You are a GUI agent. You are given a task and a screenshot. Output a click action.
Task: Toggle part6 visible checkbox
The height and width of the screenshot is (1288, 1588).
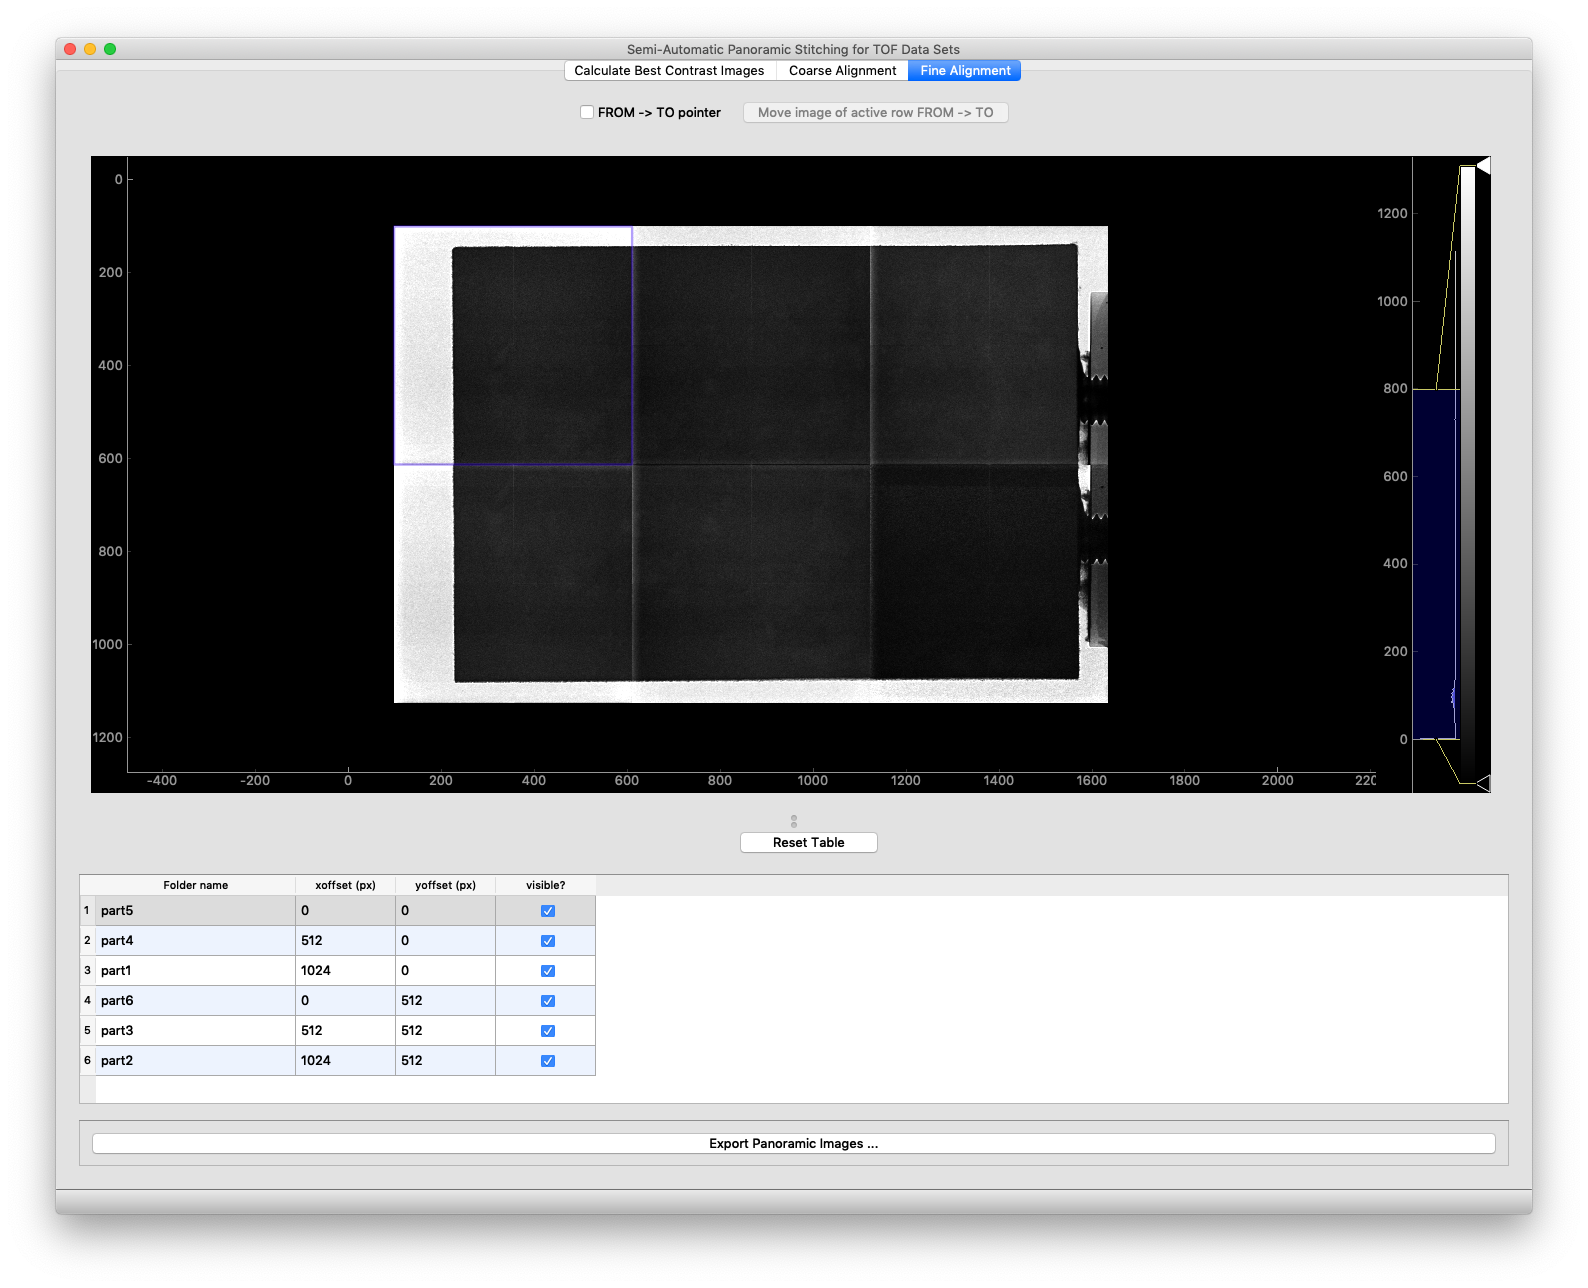[548, 1001]
